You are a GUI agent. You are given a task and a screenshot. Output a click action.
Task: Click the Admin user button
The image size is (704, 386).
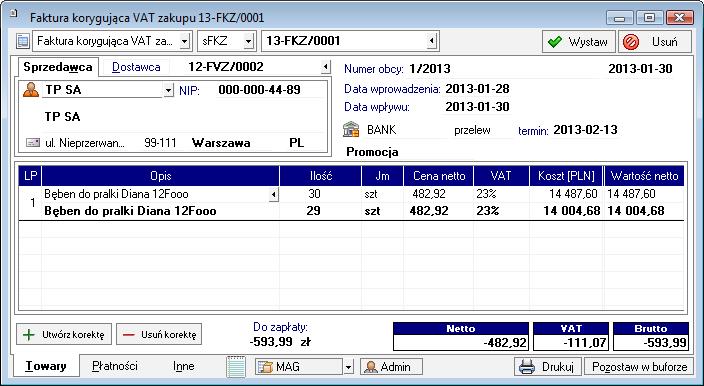(391, 367)
